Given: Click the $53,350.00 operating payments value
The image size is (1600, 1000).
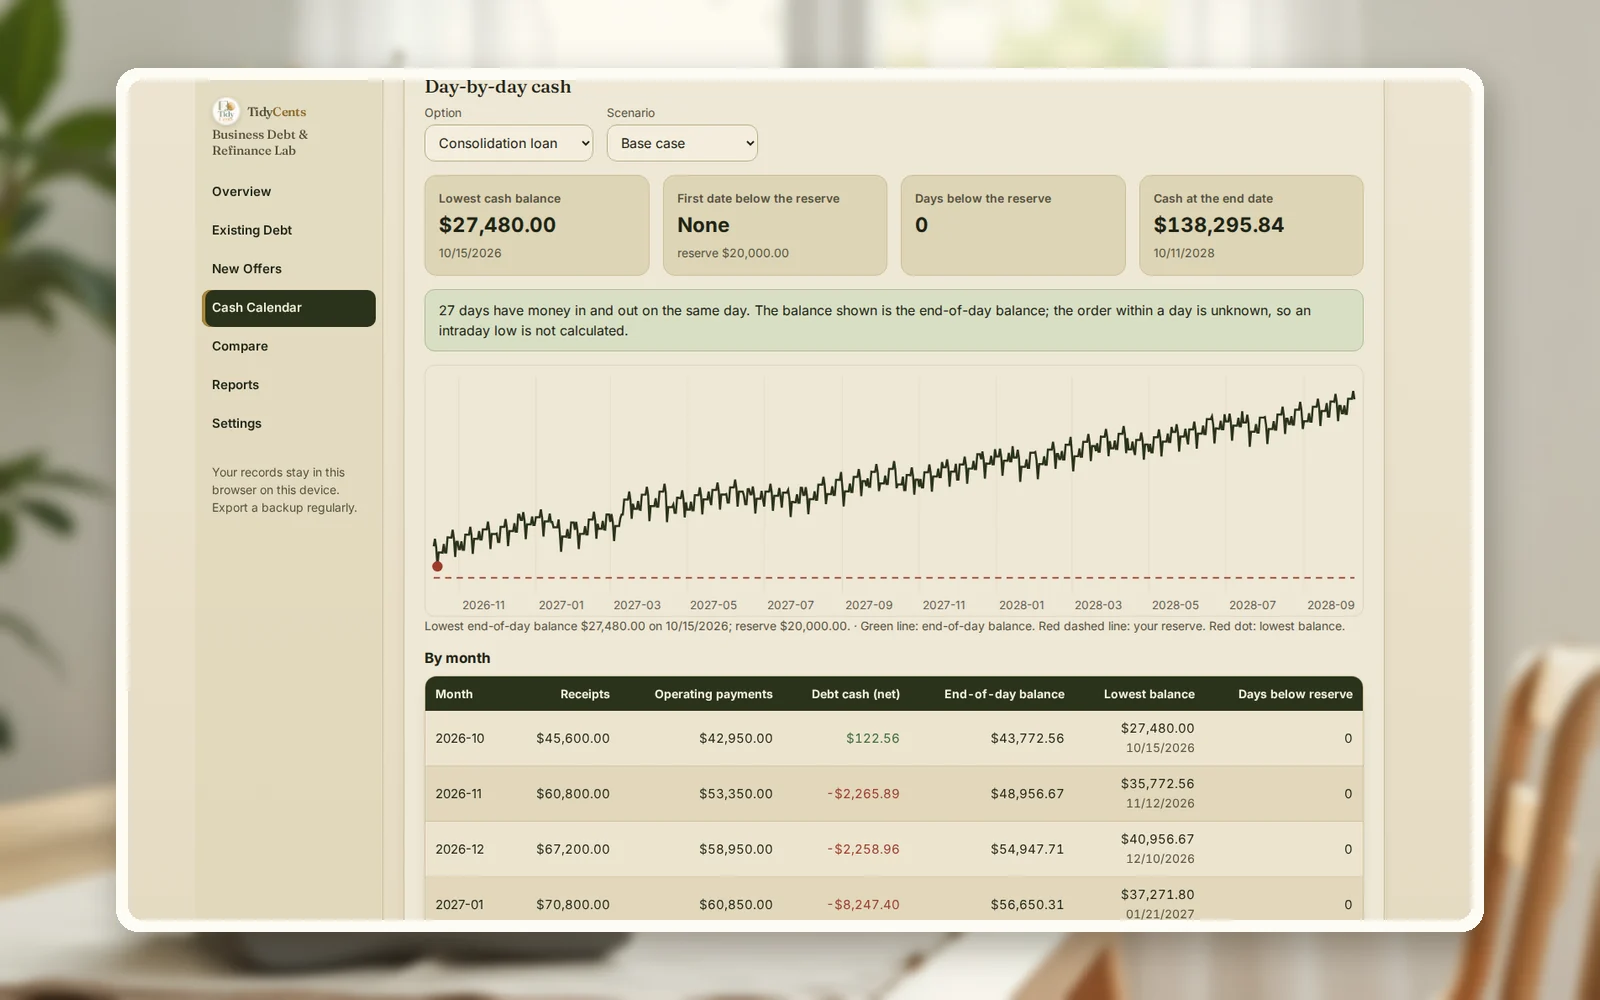Looking at the screenshot, I should [x=736, y=794].
